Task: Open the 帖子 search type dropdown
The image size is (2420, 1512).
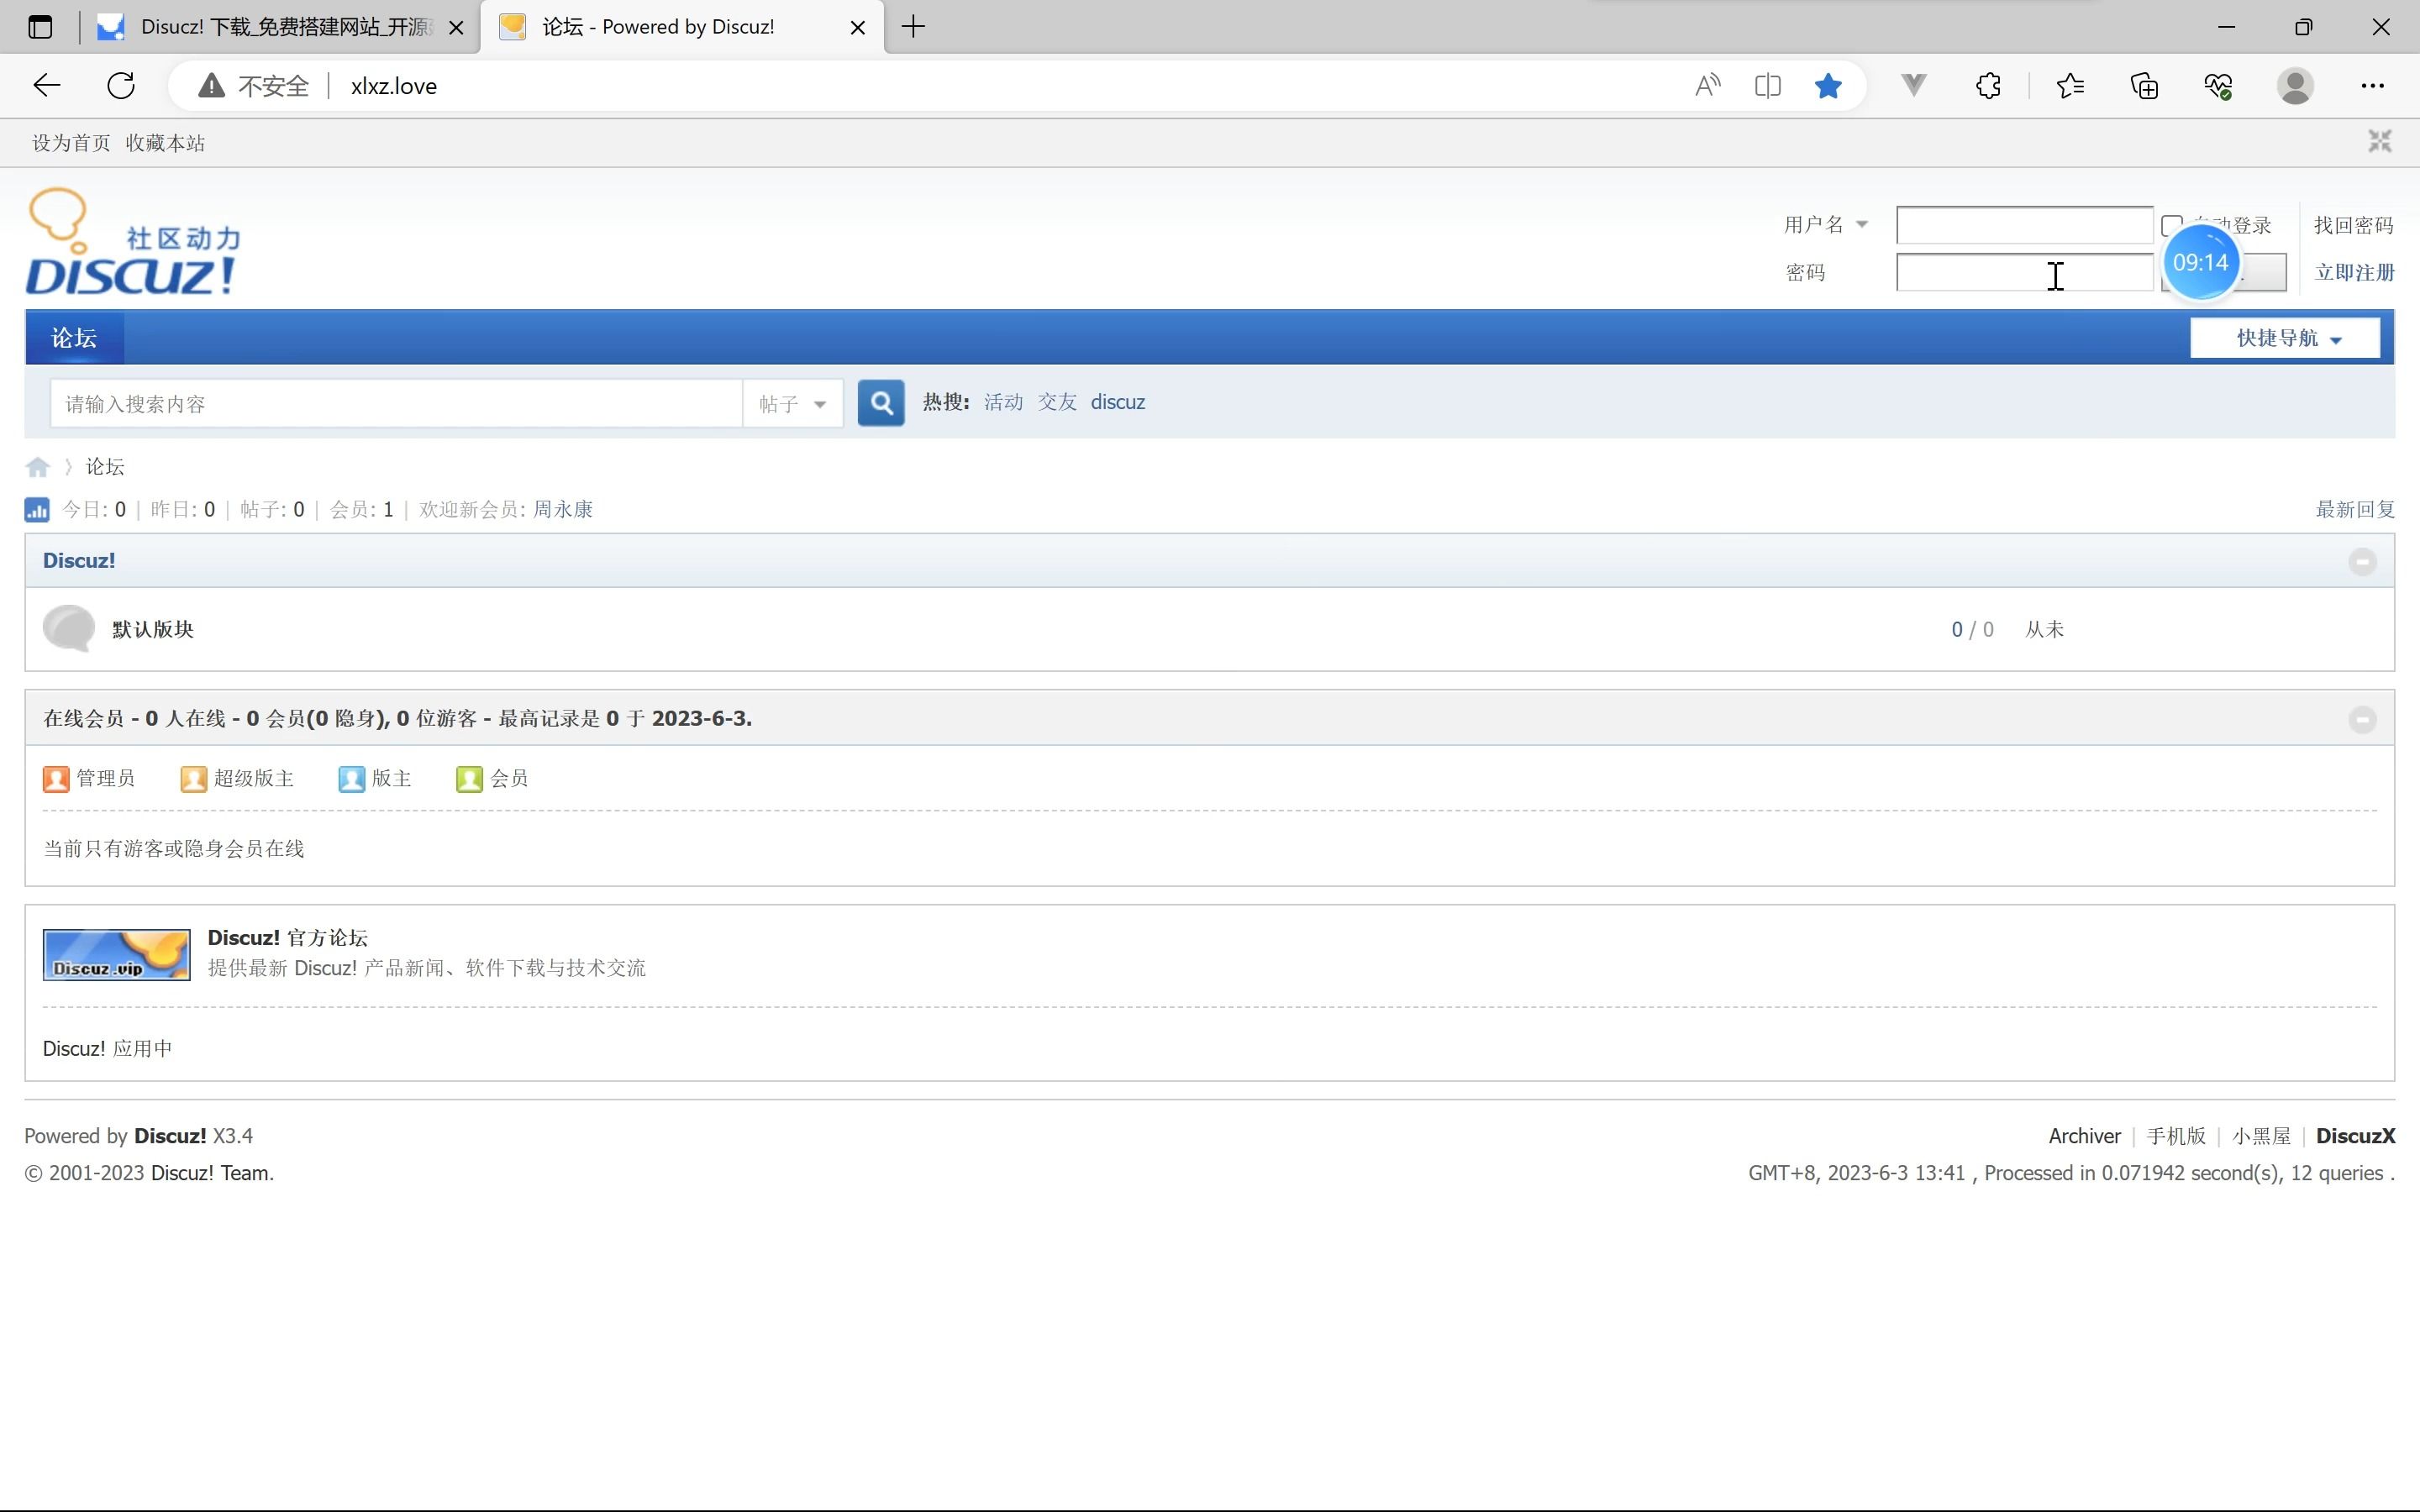Action: (792, 404)
